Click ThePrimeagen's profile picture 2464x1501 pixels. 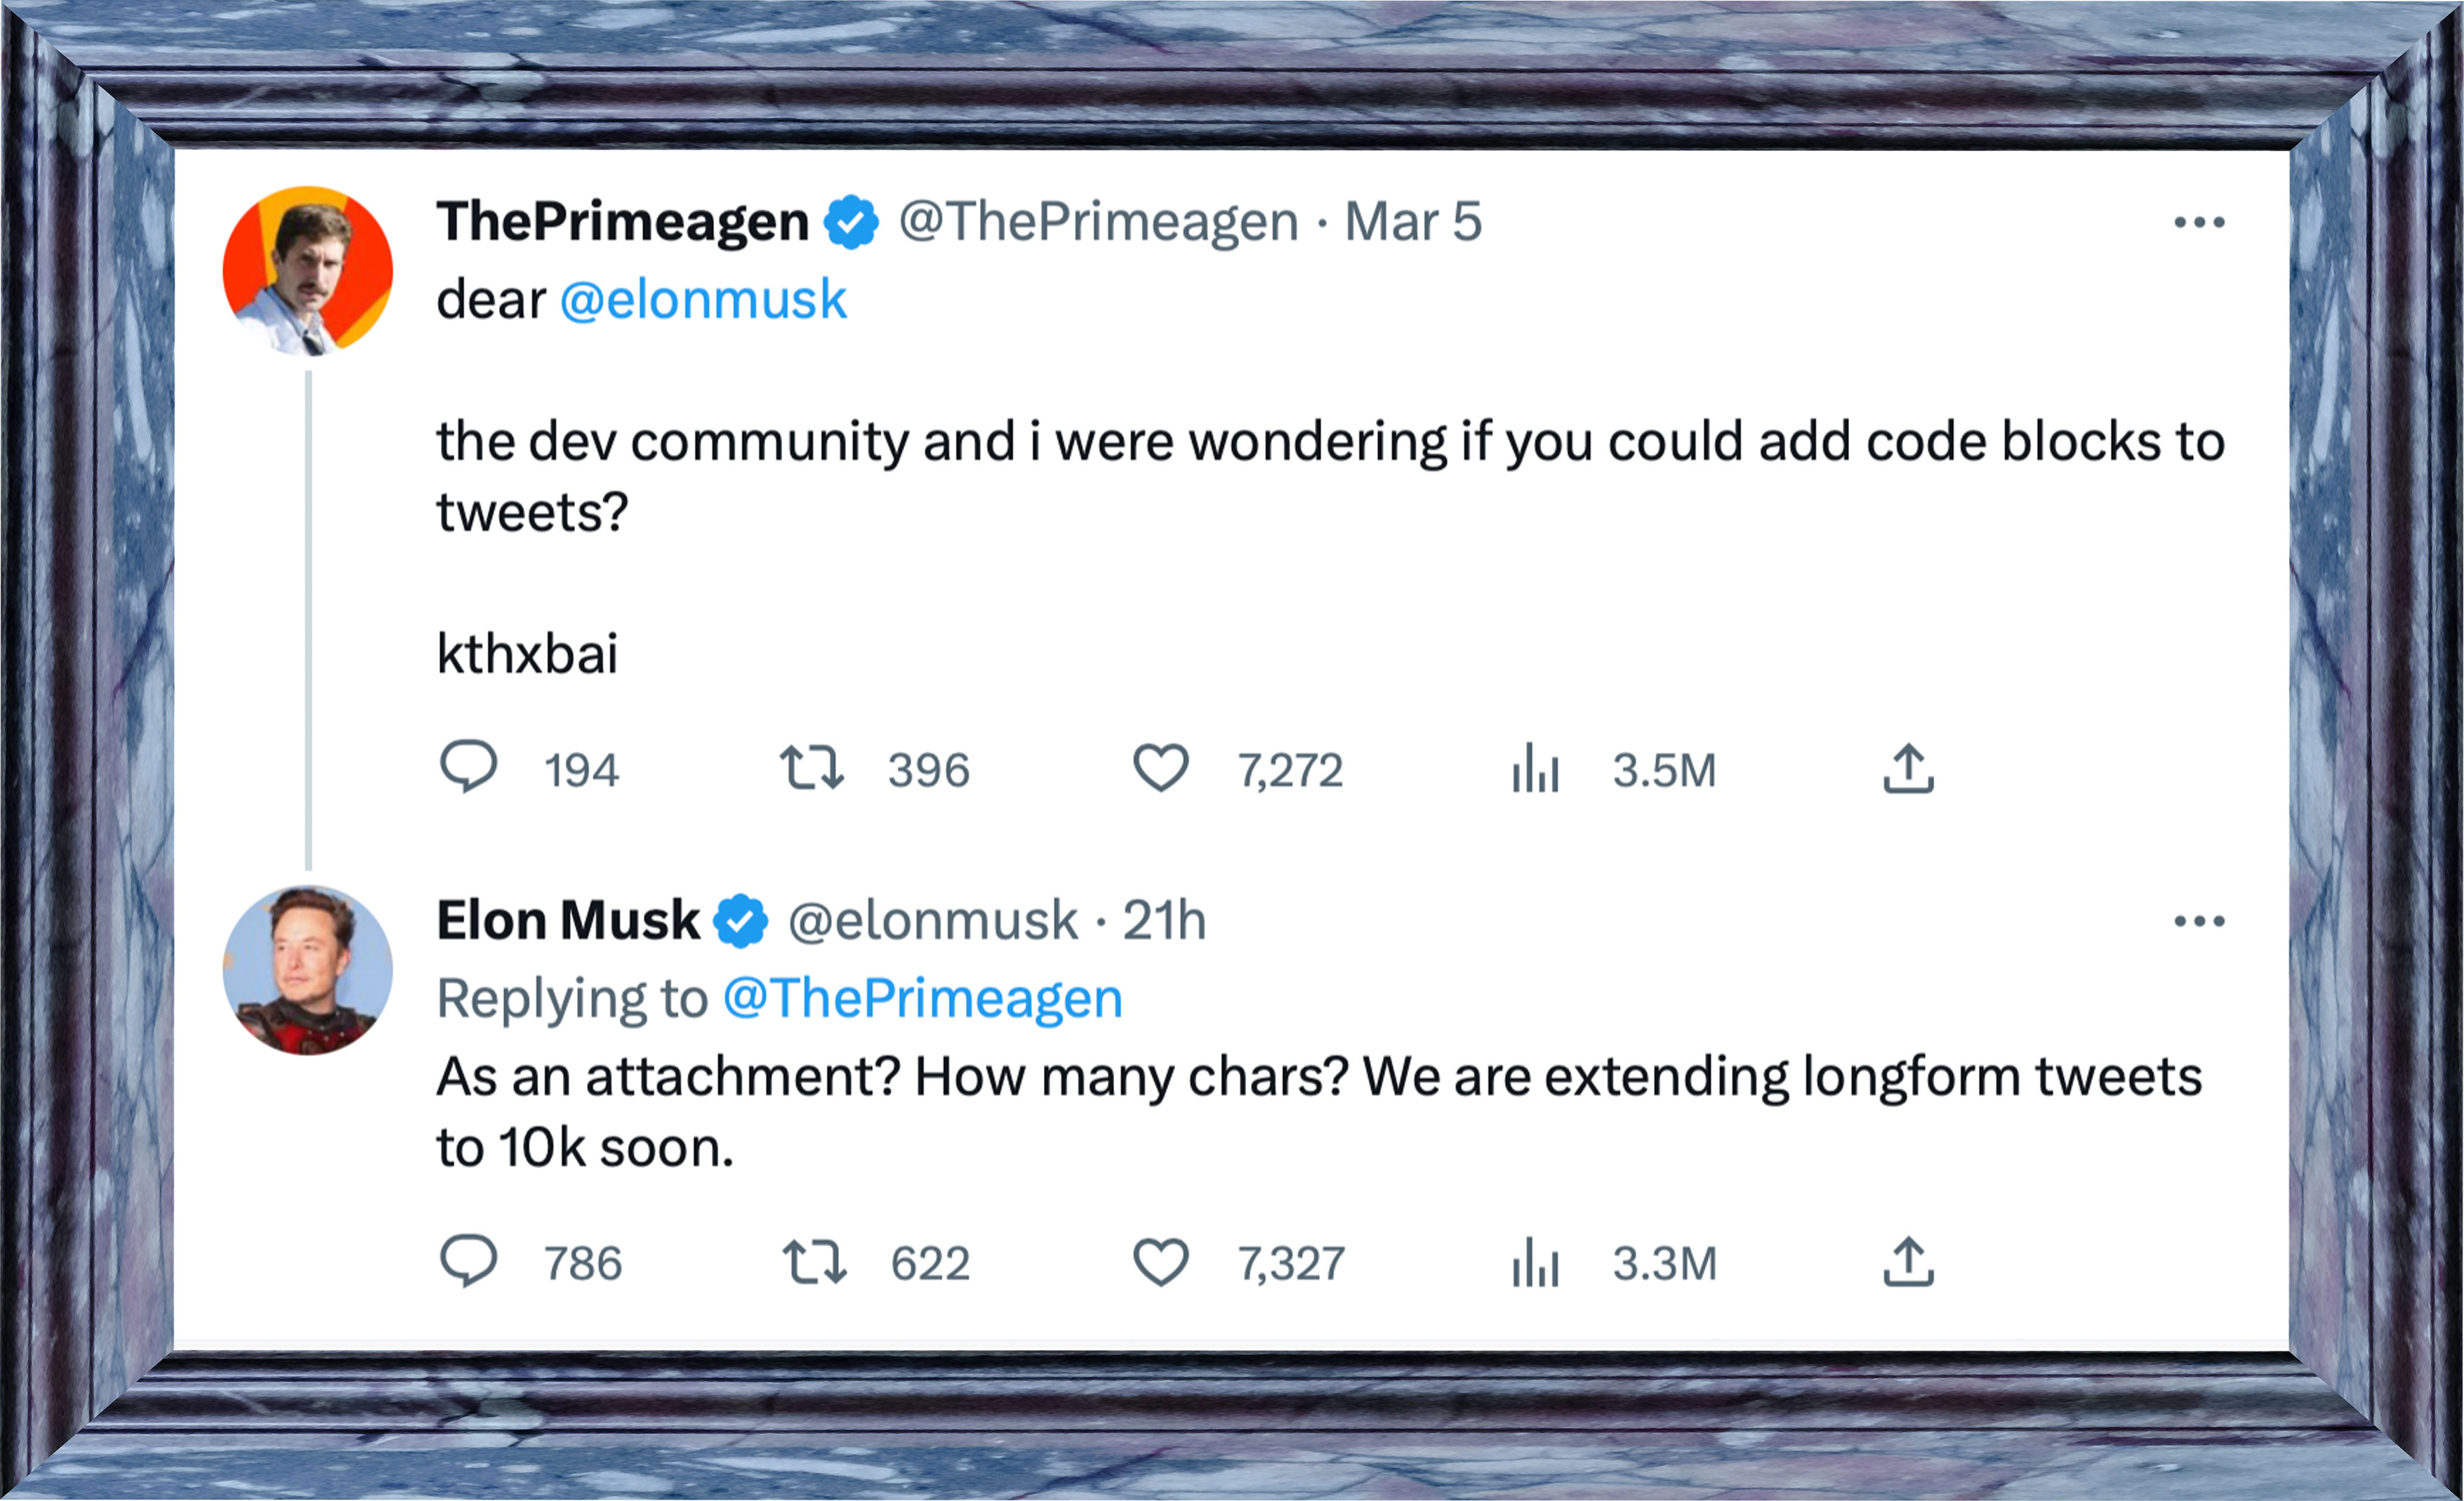[x=308, y=271]
